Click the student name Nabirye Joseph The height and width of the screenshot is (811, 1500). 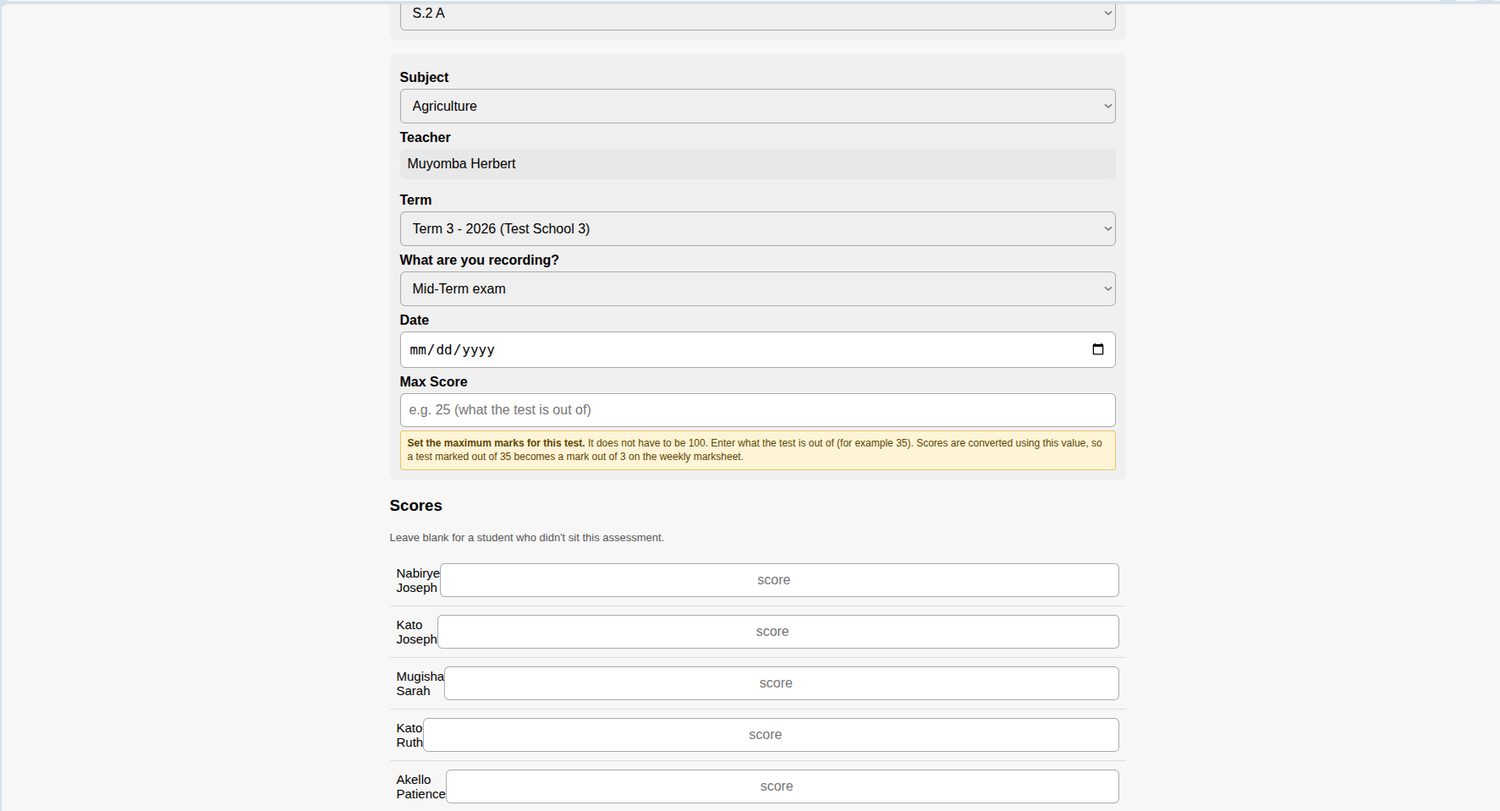(418, 580)
